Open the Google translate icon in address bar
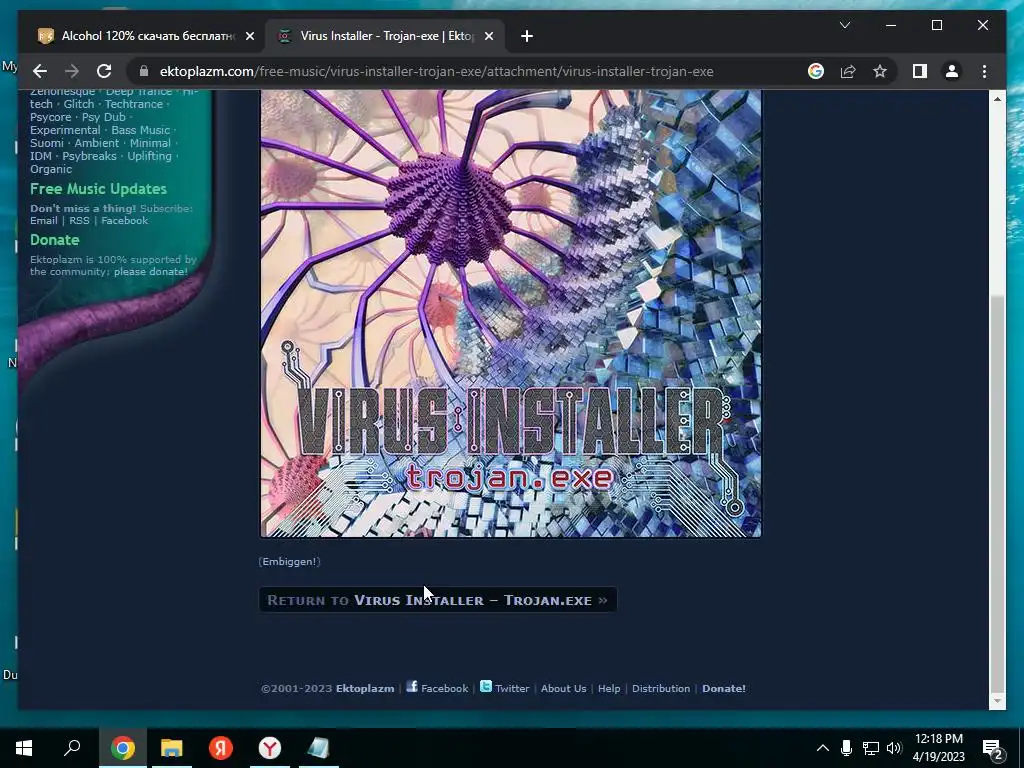Image resolution: width=1024 pixels, height=768 pixels. 816,71
